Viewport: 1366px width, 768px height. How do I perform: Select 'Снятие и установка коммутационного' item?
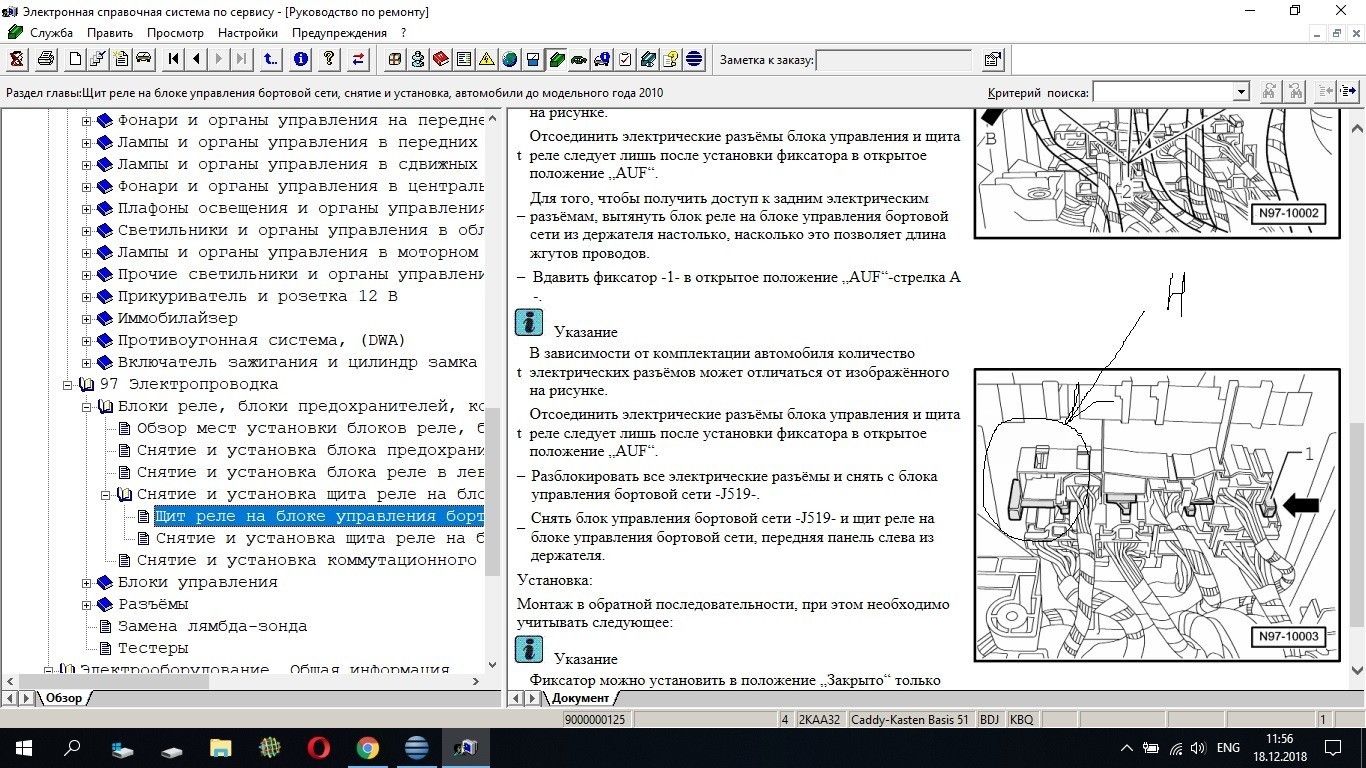(x=306, y=560)
